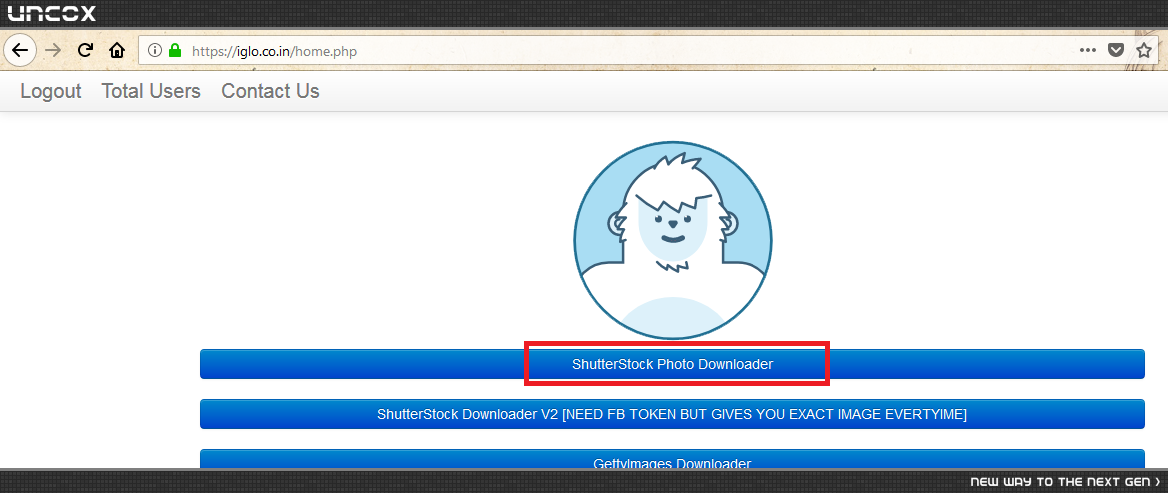
Task: Open ShutterStock Downloader V2 button
Action: (x=672, y=414)
